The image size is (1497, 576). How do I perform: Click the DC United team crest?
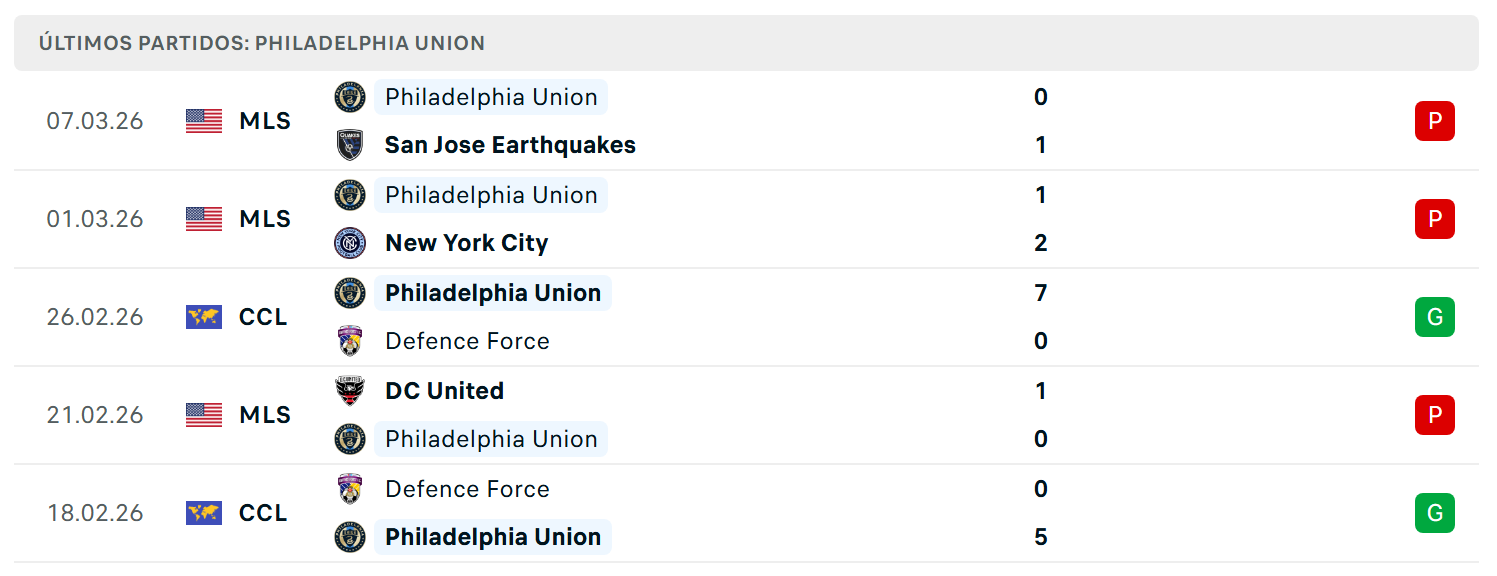350,391
